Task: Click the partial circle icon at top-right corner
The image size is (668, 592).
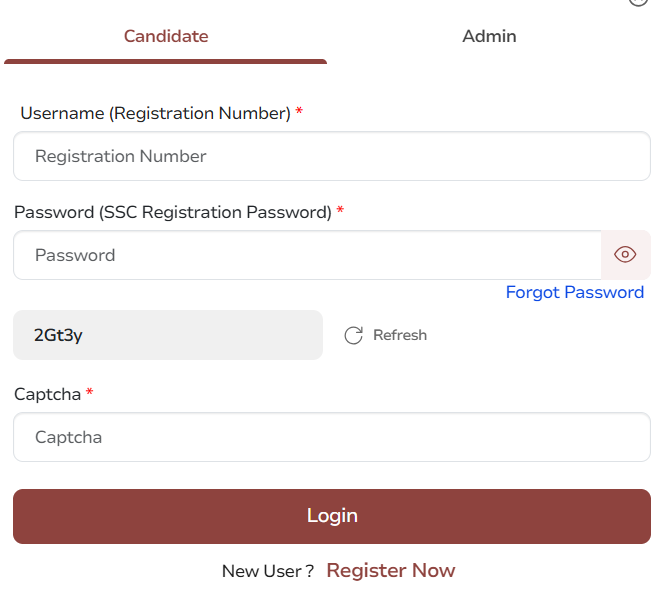Action: pyautogui.click(x=638, y=3)
